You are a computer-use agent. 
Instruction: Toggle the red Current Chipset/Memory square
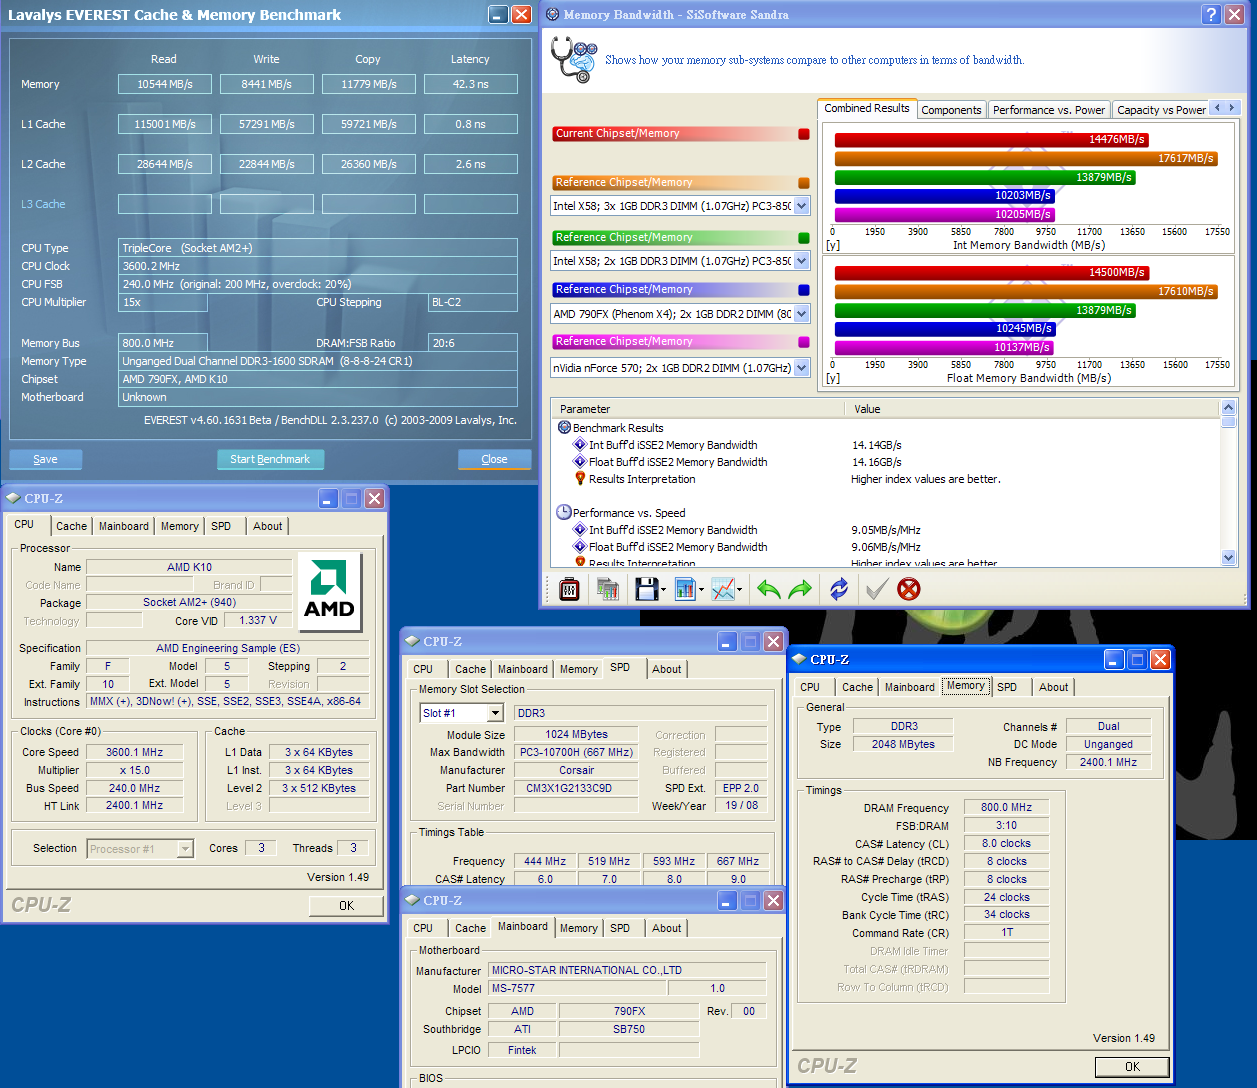tap(804, 134)
